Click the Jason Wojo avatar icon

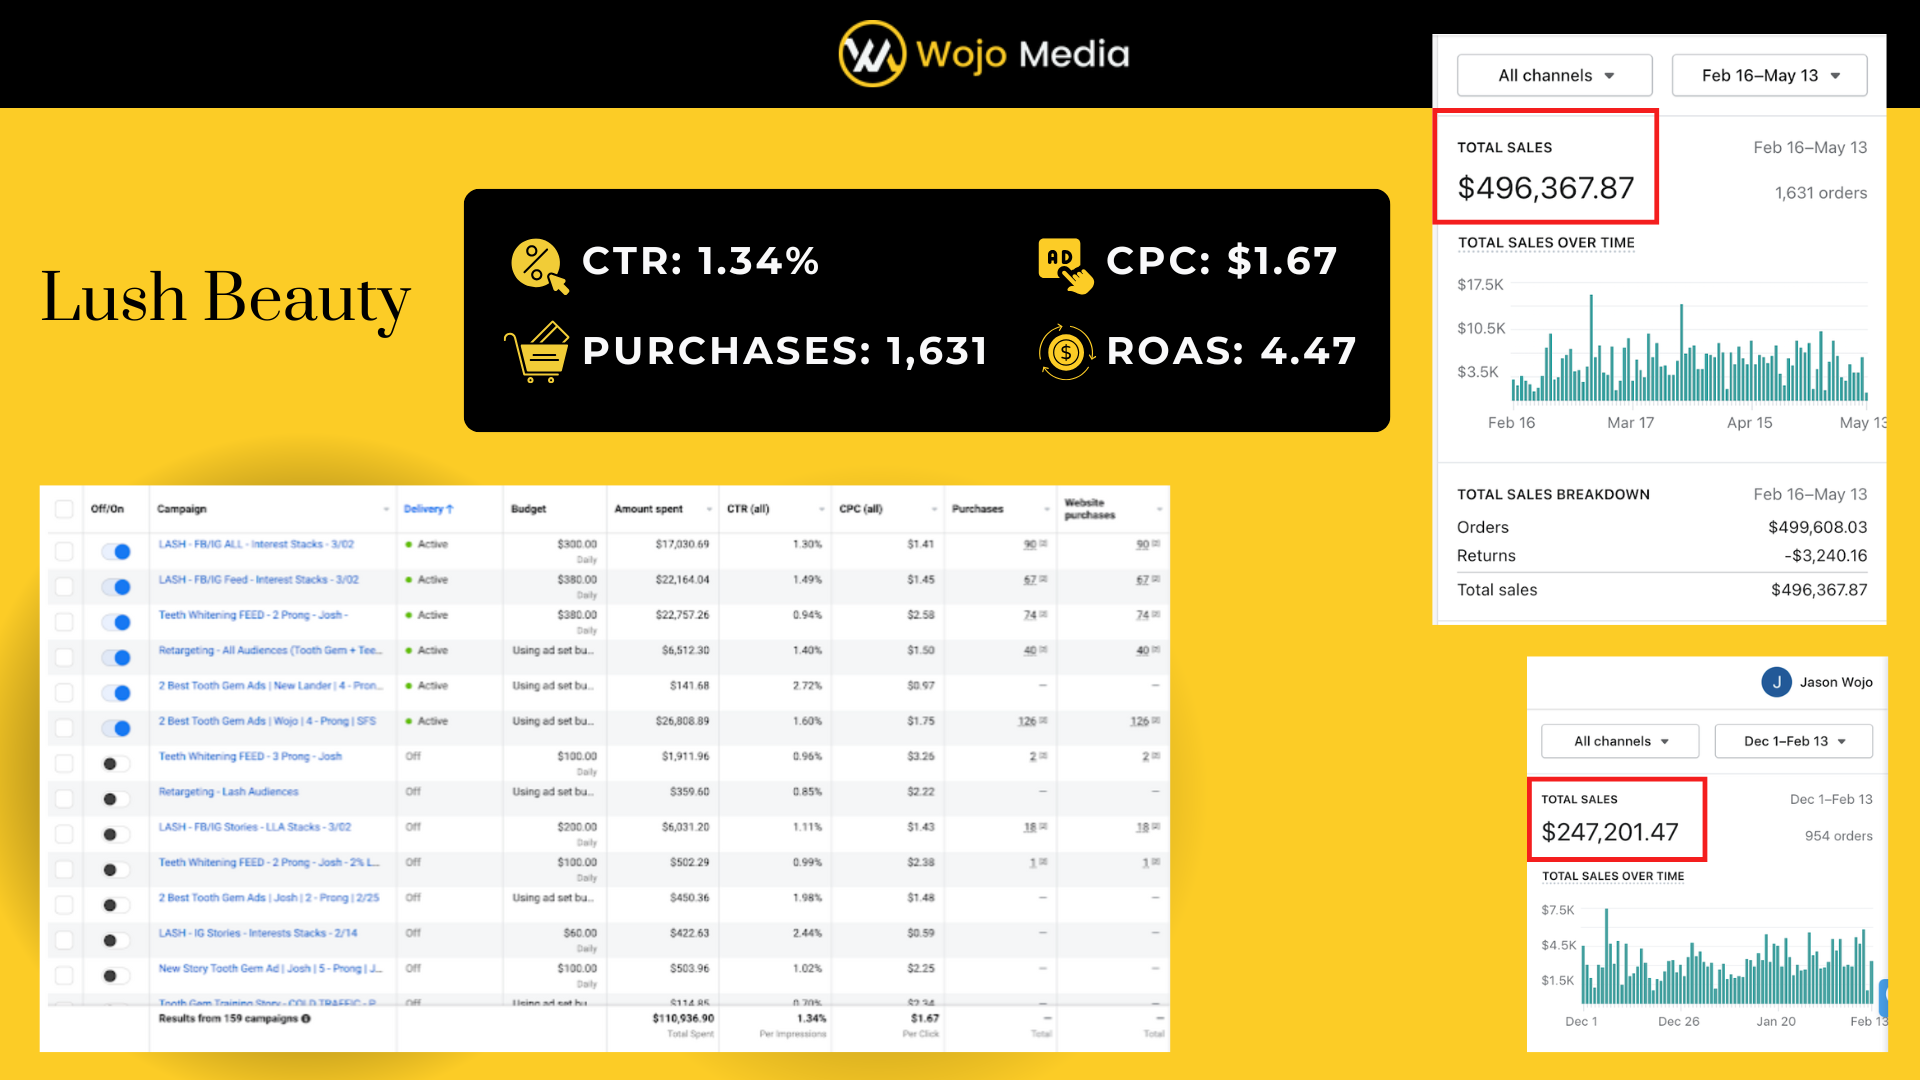[x=1776, y=682]
